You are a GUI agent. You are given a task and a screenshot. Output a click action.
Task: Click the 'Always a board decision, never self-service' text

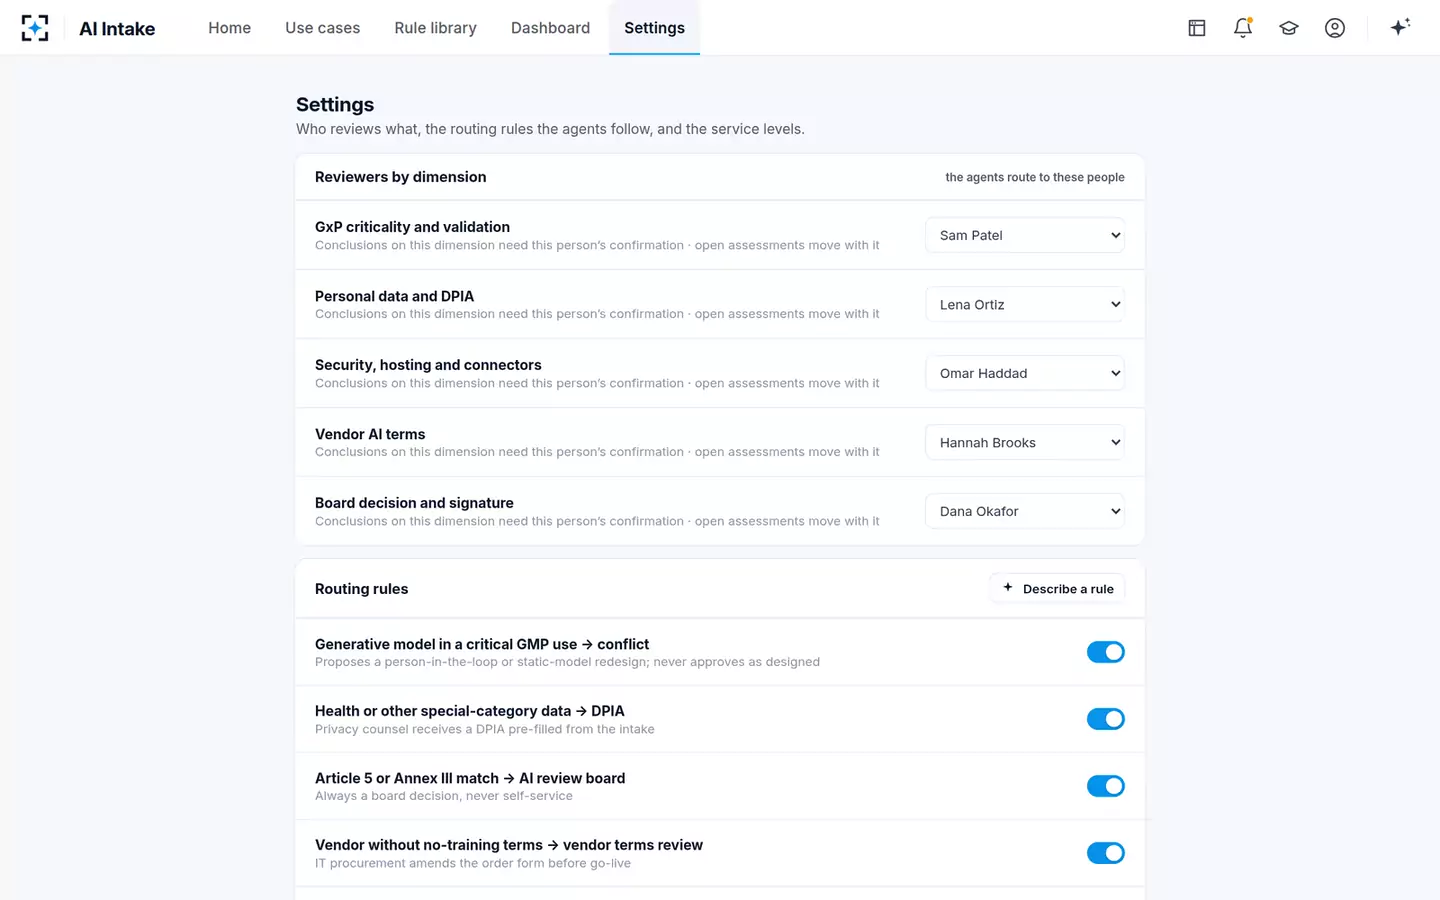444,796
